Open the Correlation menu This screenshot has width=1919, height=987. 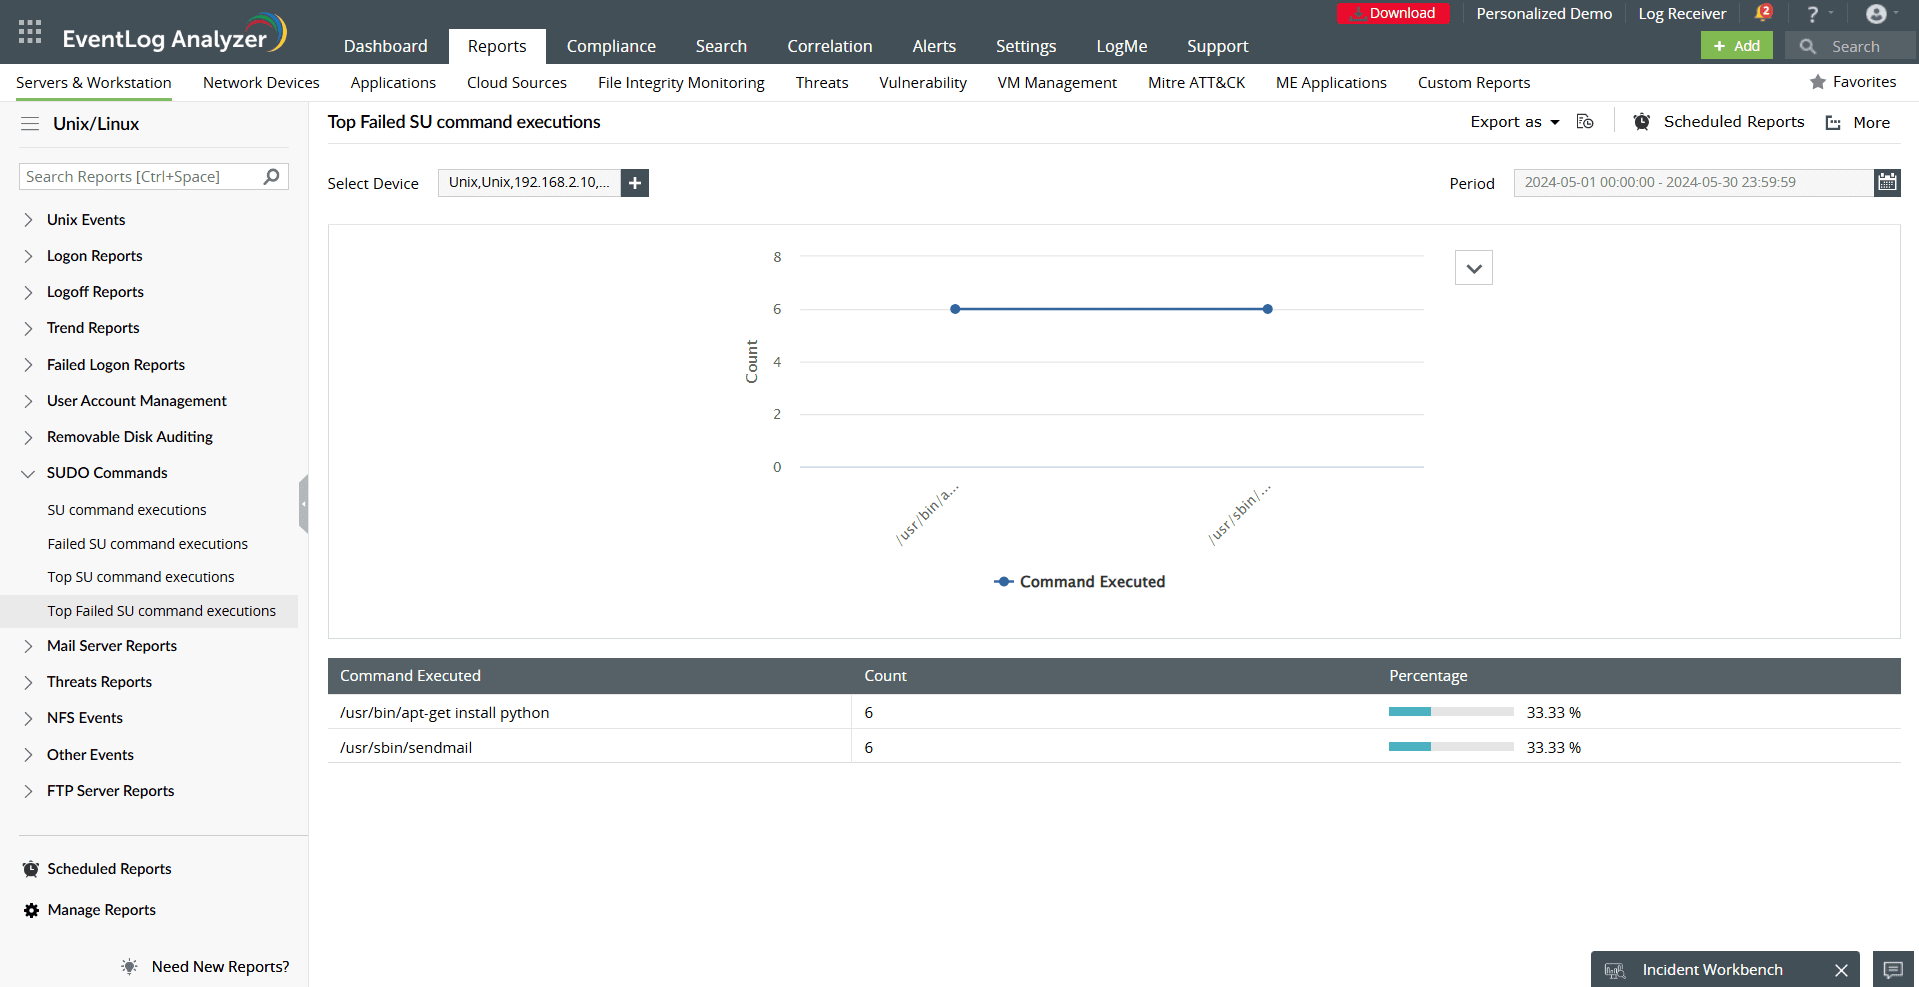click(829, 46)
